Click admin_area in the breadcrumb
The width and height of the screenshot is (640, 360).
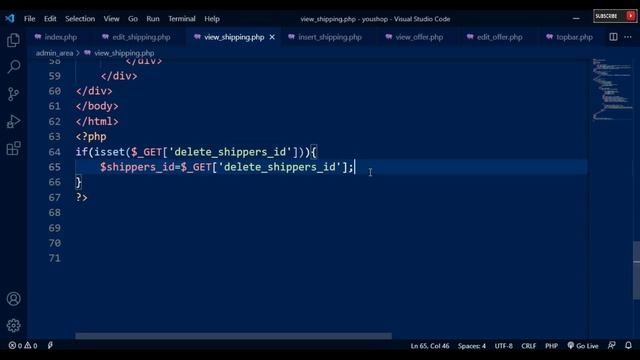tap(54, 53)
